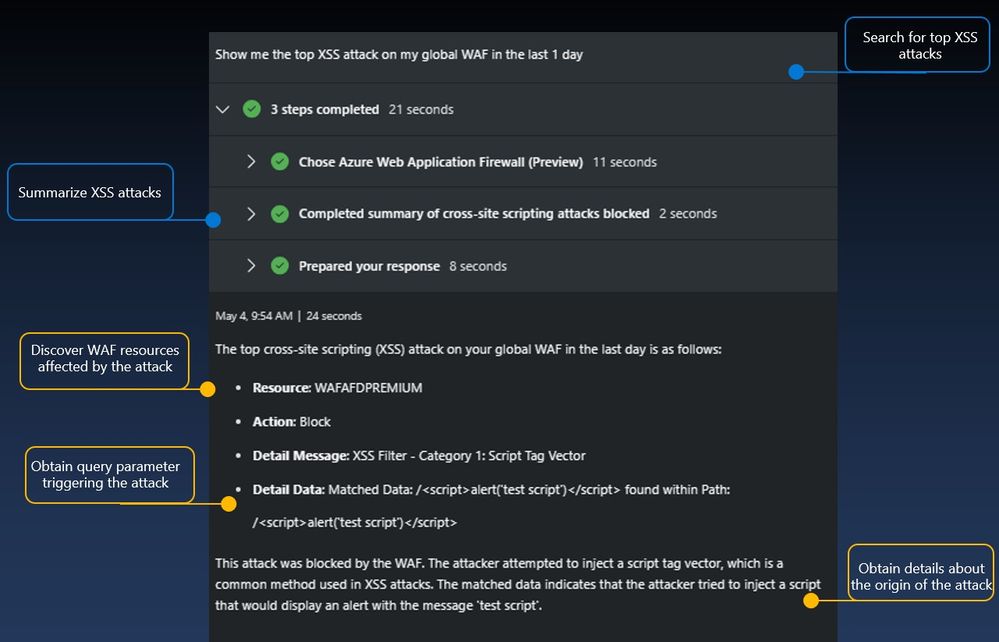
Task: Expand the Chose Azure Web Application Firewall step
Action: pyautogui.click(x=251, y=161)
